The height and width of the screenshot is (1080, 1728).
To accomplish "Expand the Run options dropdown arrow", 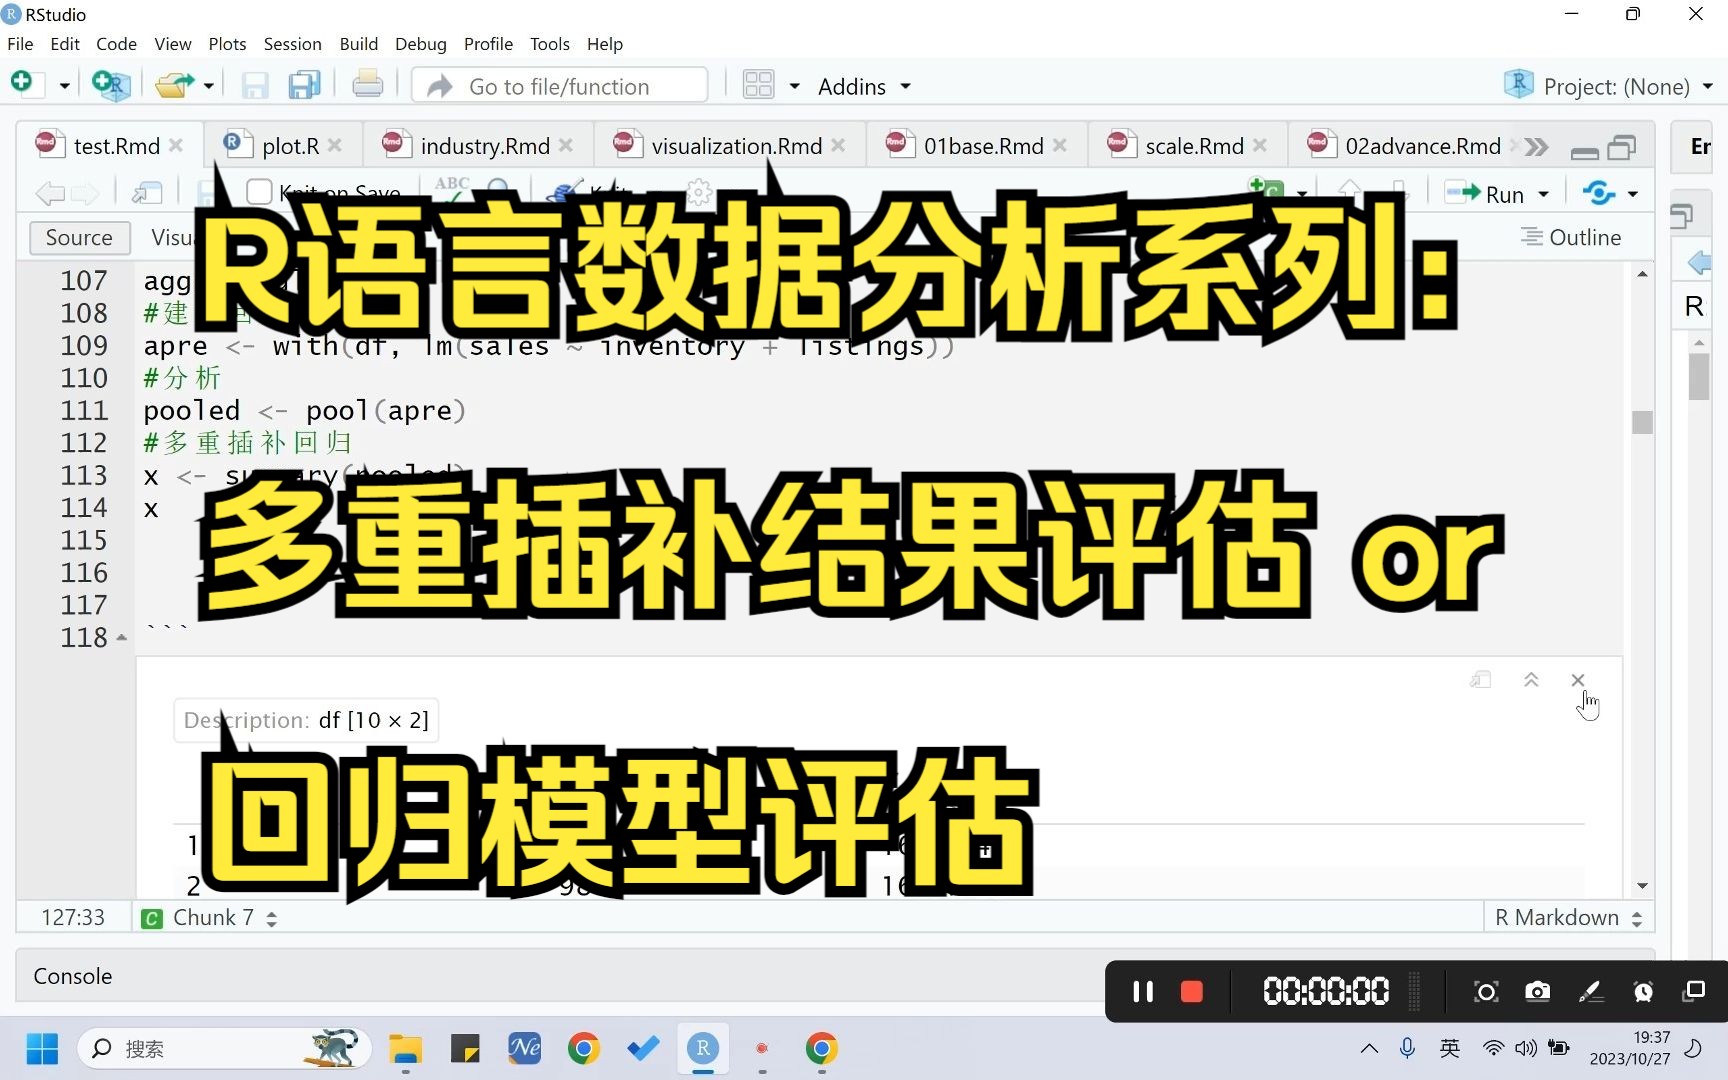I will coord(1544,194).
